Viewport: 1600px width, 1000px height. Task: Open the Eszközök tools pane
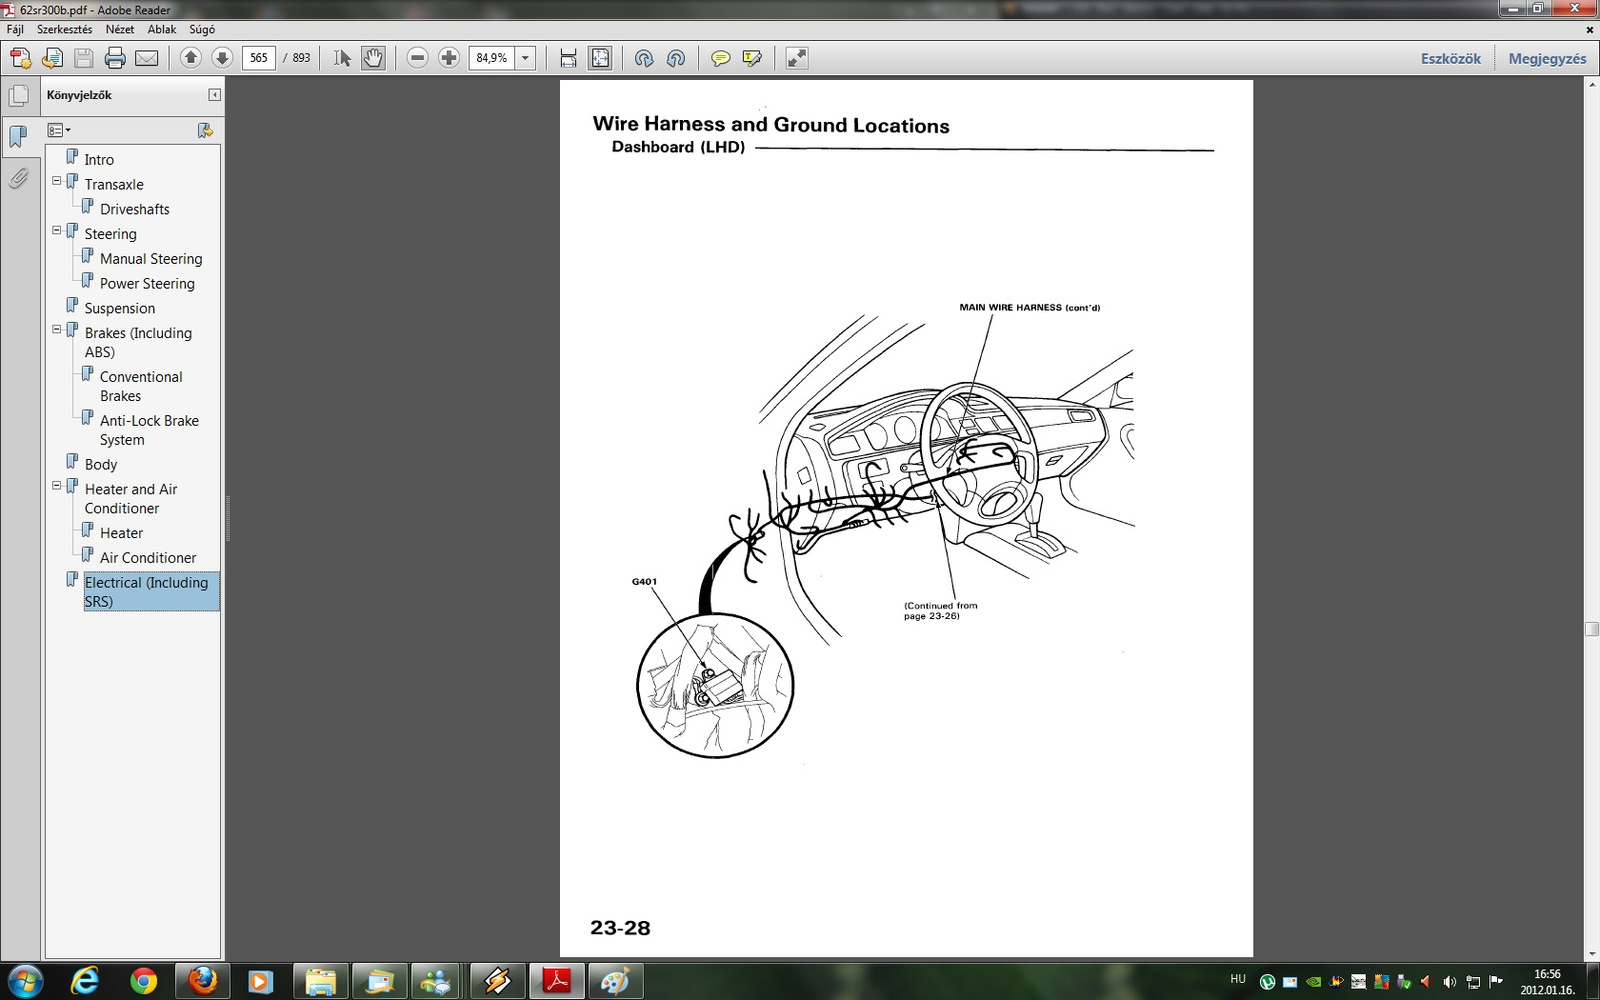pyautogui.click(x=1451, y=58)
